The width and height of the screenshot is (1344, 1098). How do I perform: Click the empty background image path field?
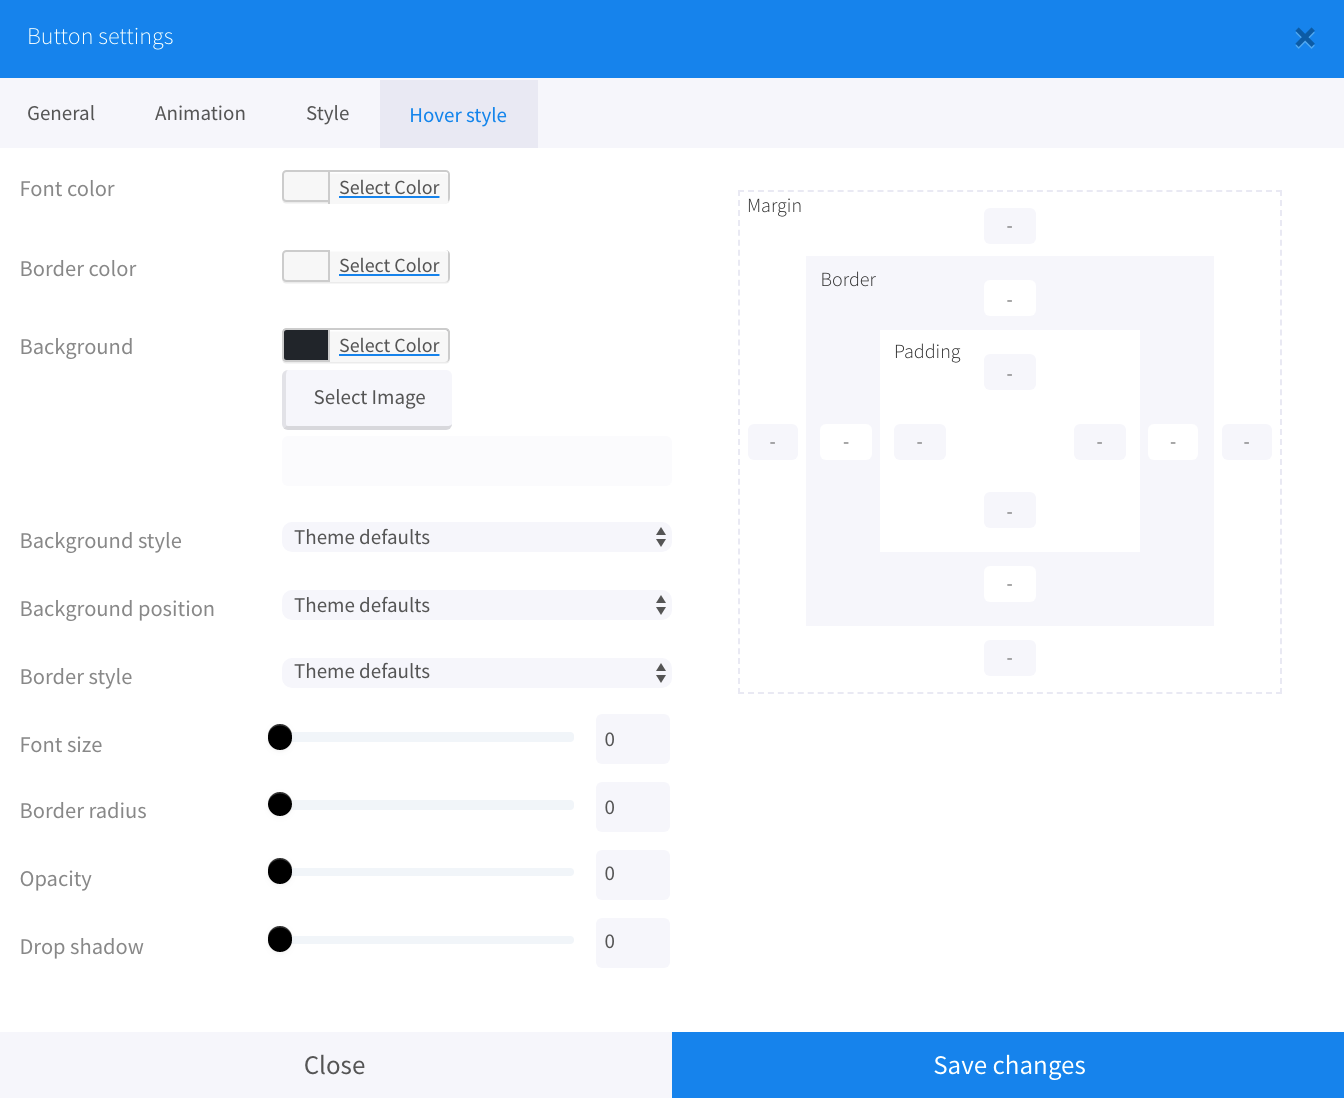pyautogui.click(x=477, y=461)
